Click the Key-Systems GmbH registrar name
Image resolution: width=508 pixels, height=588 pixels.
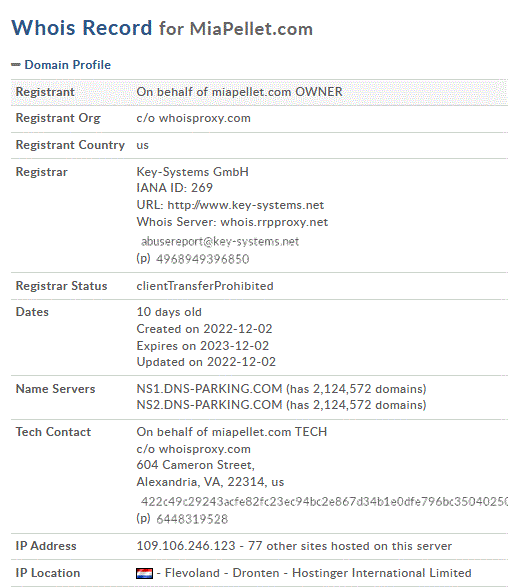pyautogui.click(x=192, y=172)
